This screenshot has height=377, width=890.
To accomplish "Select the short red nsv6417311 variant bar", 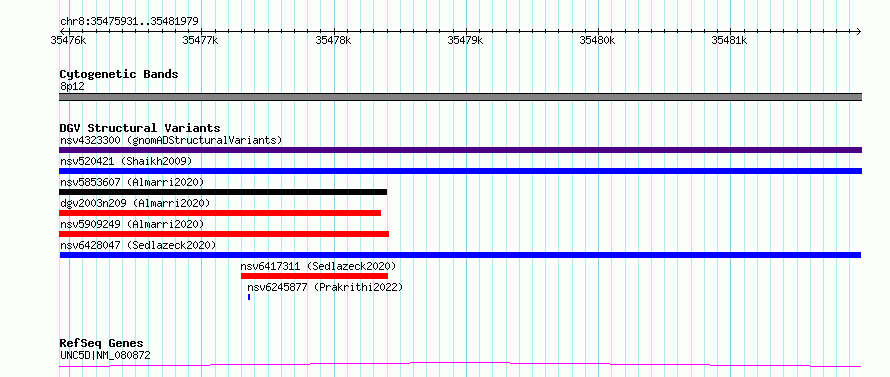I will (x=314, y=276).
